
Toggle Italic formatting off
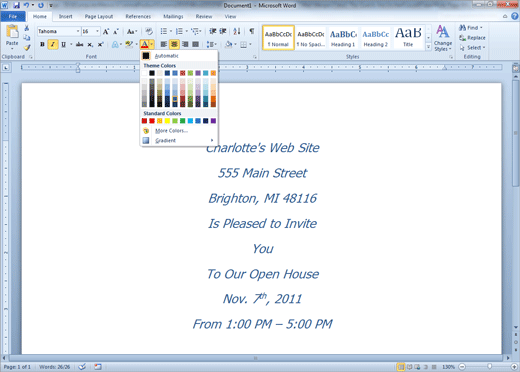tap(53, 44)
